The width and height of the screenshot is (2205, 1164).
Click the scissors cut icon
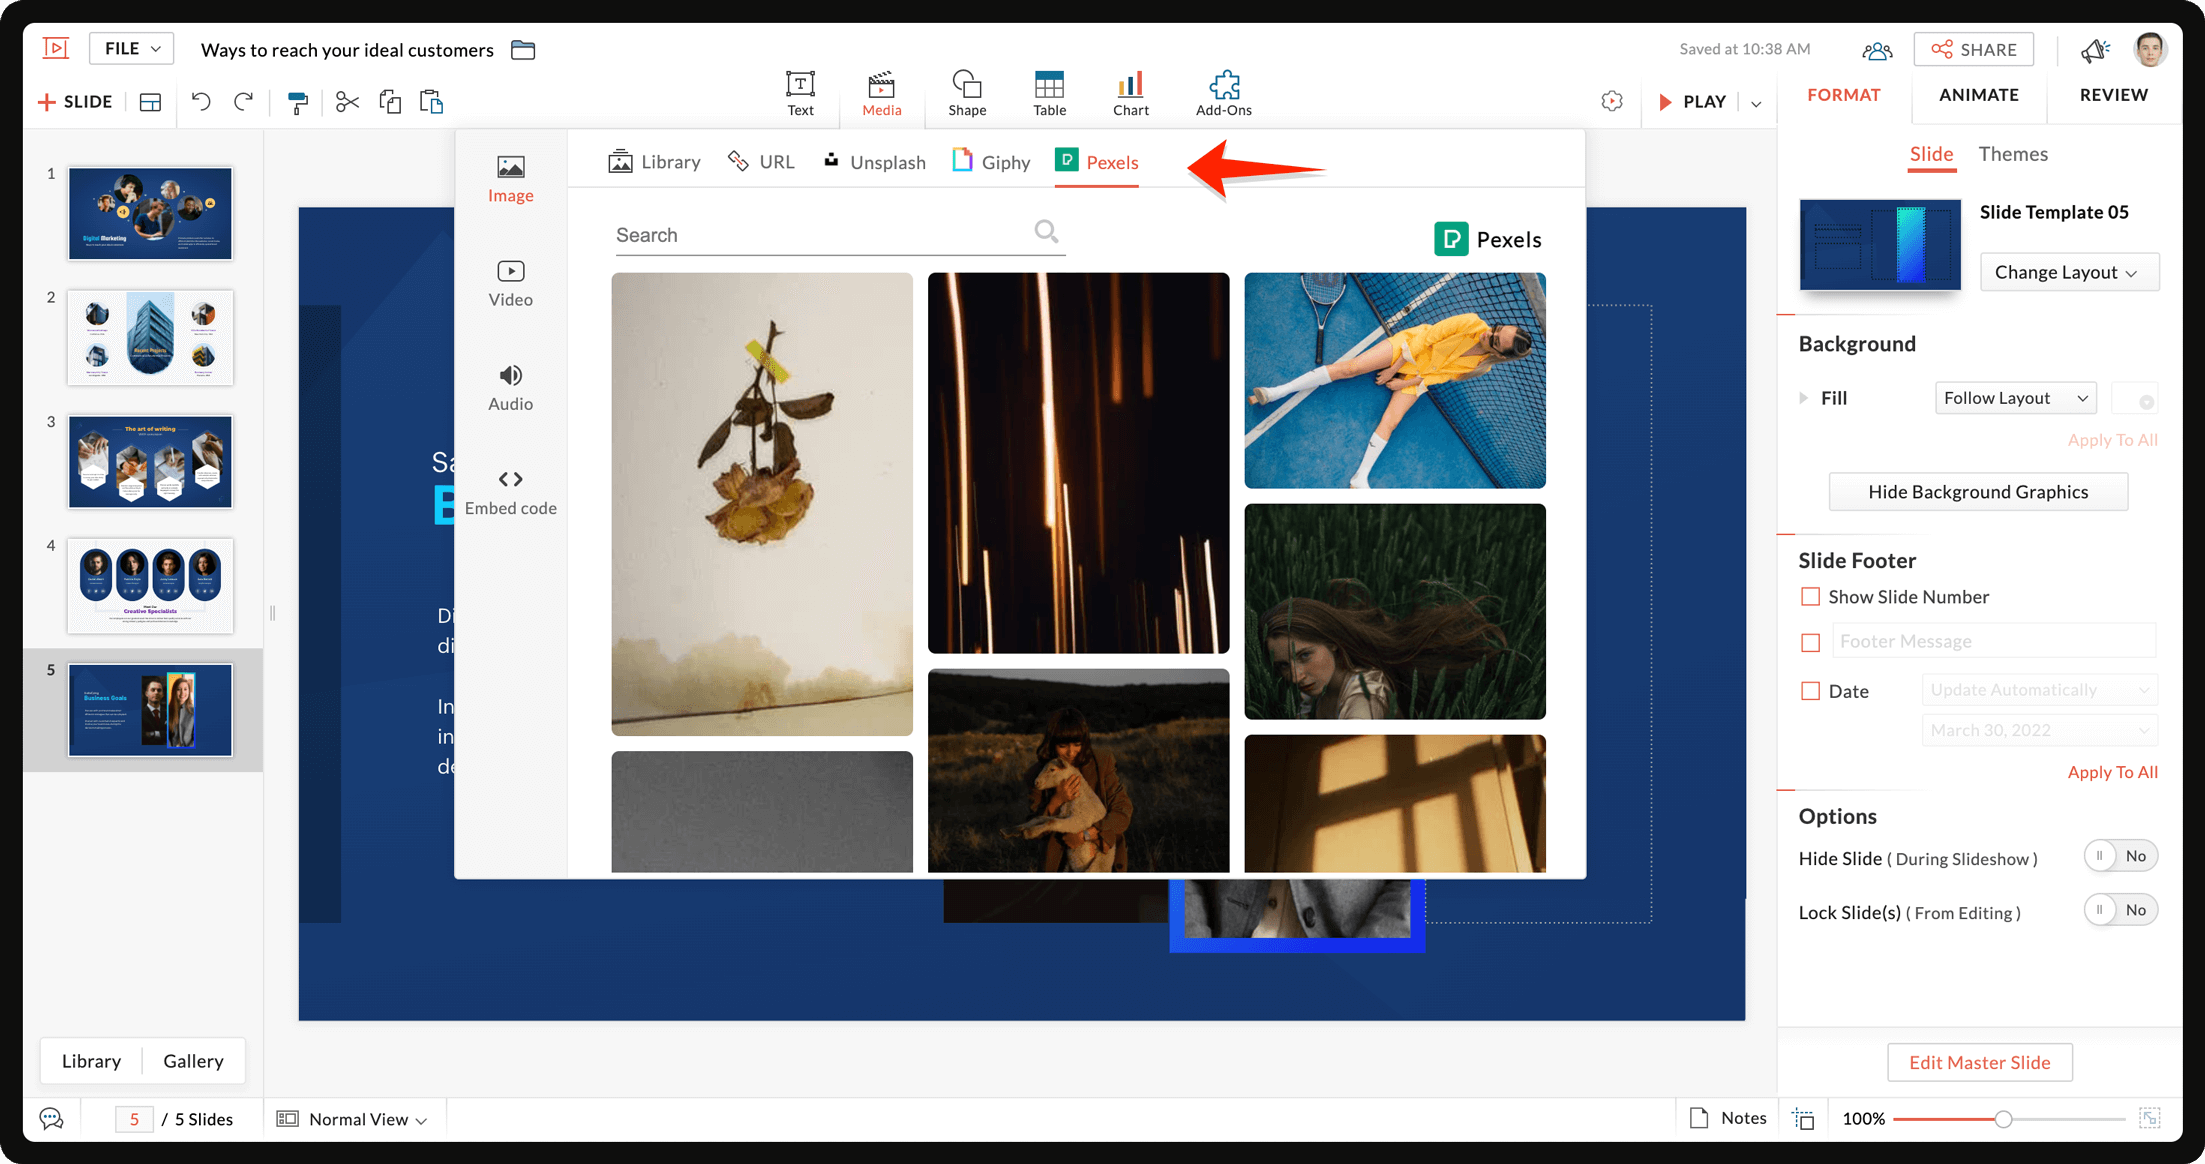[x=347, y=102]
